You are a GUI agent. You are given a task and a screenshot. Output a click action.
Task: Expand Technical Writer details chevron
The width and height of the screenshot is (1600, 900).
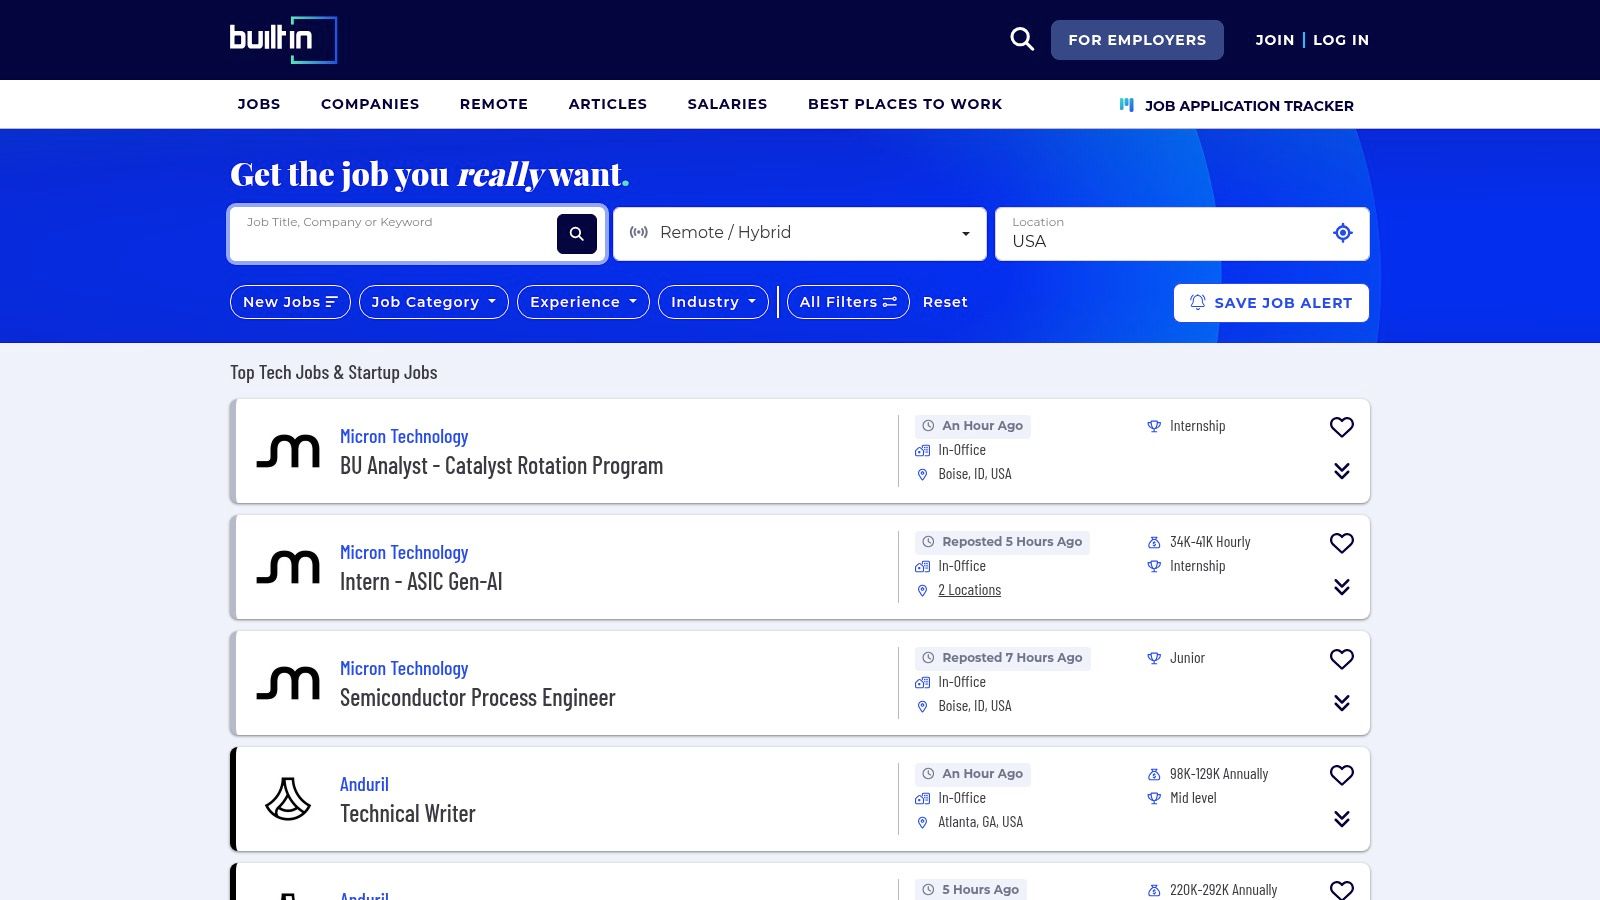[x=1342, y=819]
